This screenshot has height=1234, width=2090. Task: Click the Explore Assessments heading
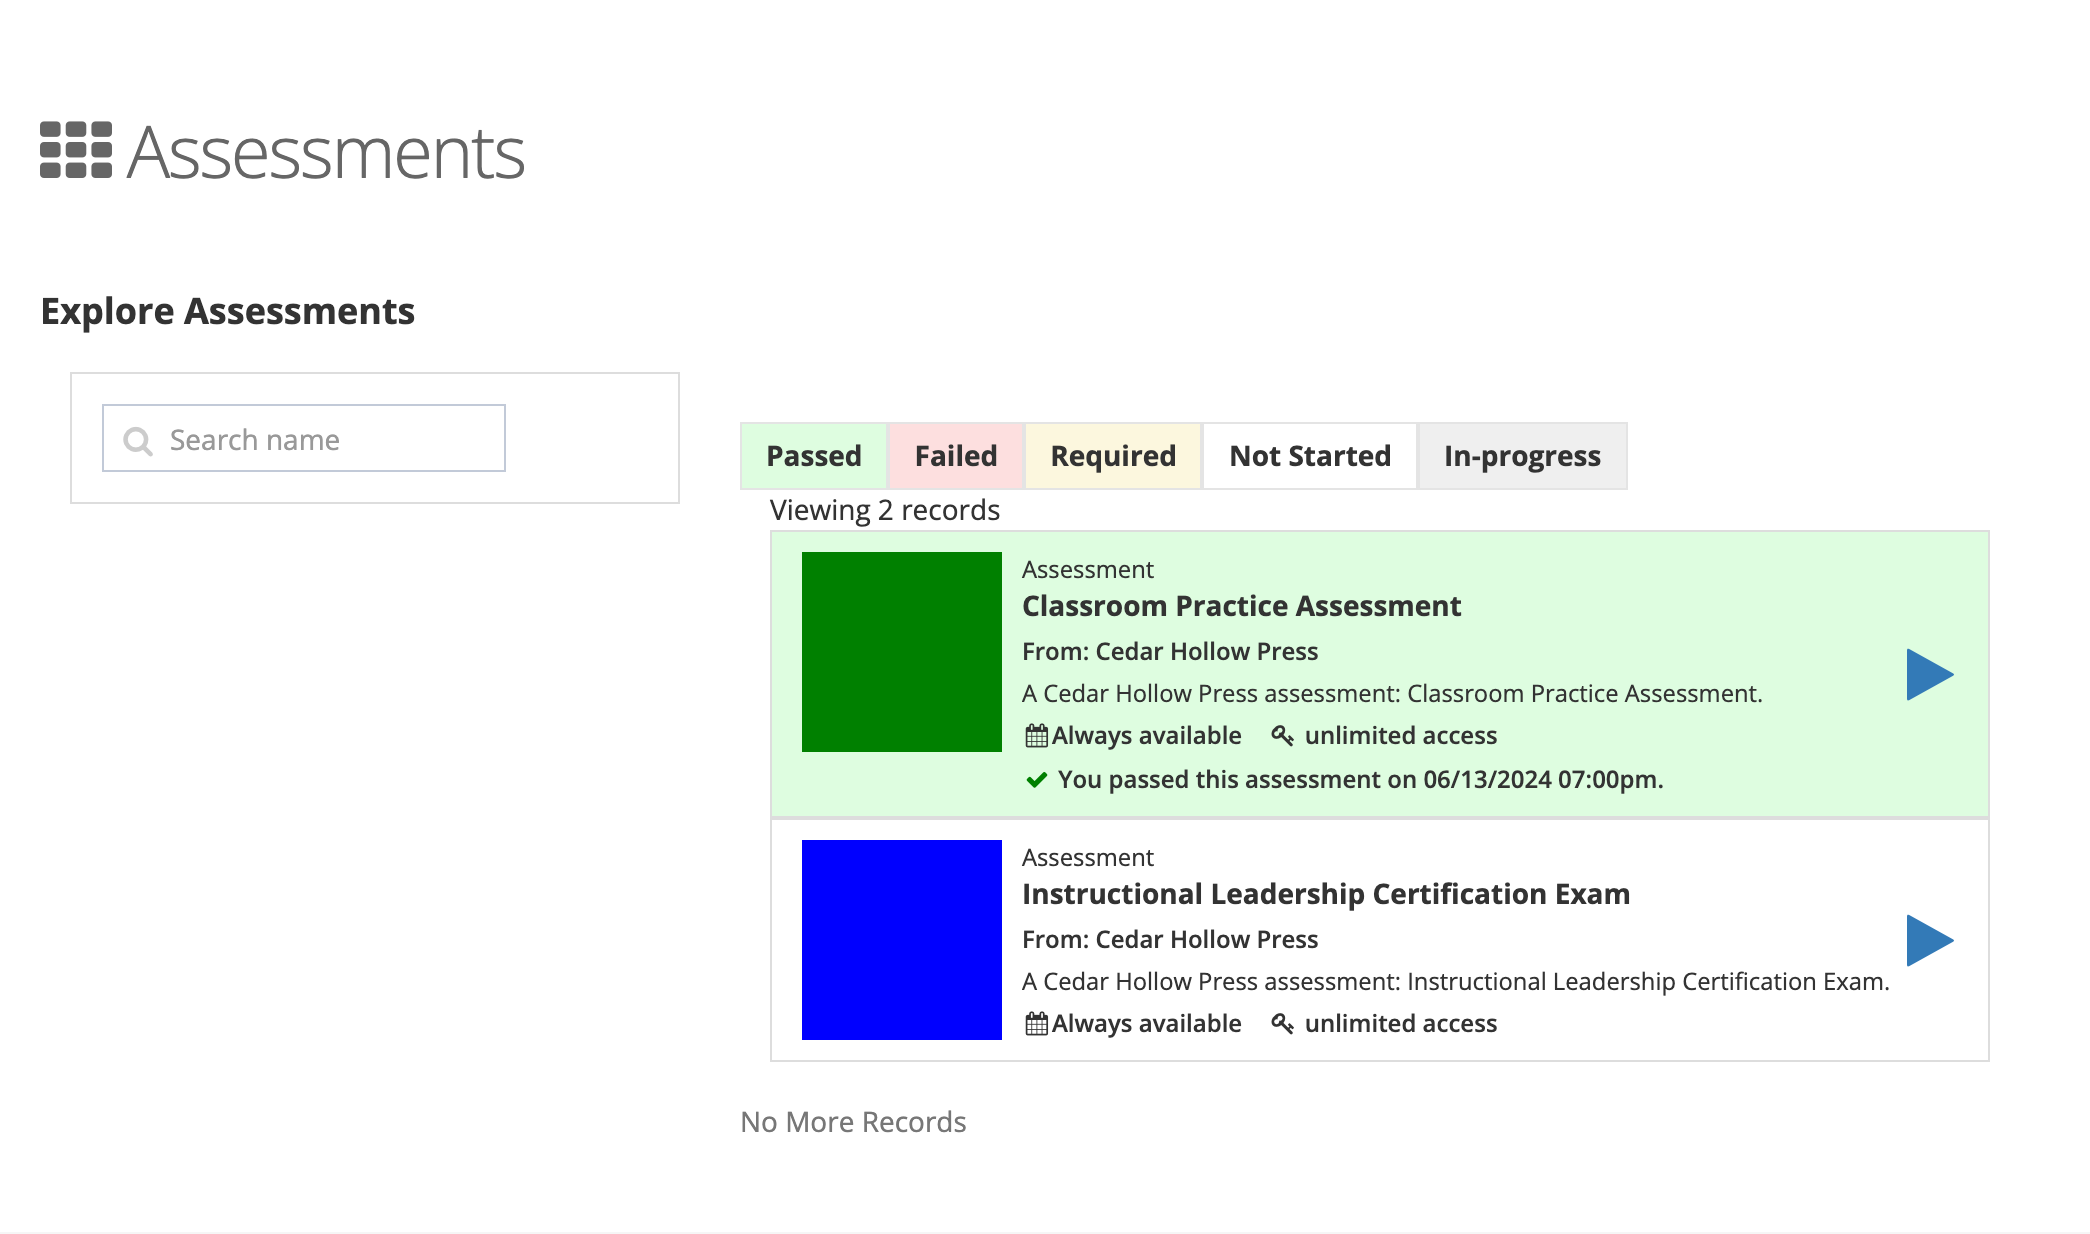coord(228,312)
